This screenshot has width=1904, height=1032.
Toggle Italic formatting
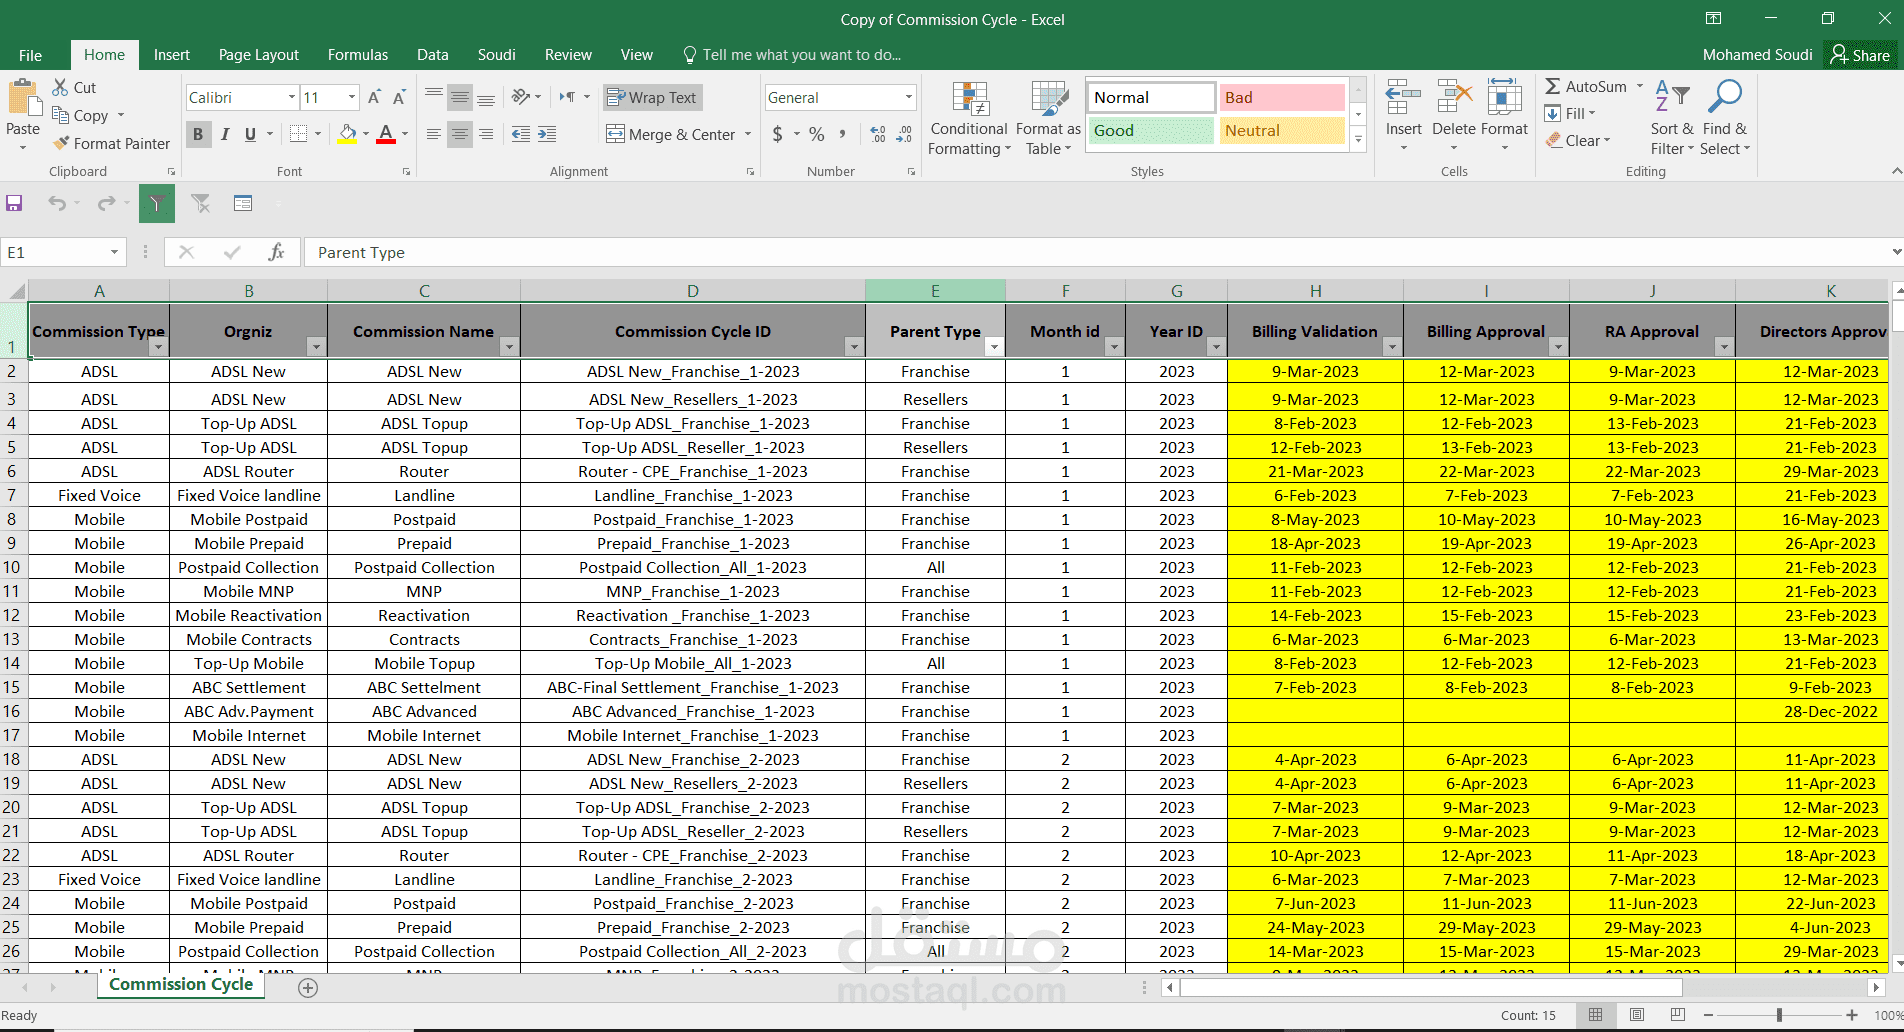coord(225,134)
